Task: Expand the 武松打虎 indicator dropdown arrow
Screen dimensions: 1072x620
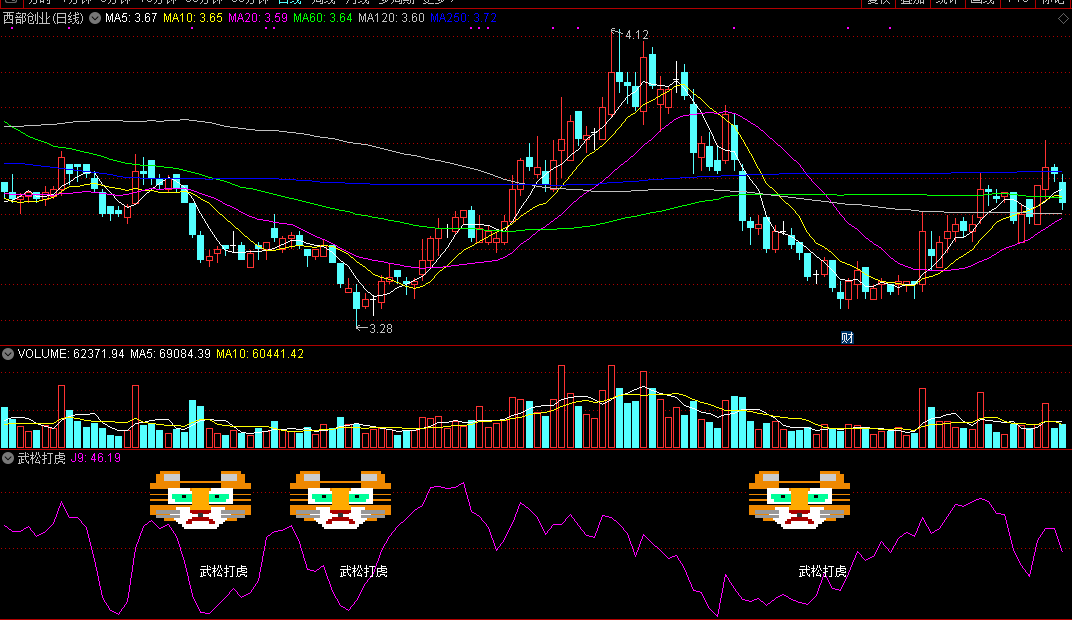Action: (x=8, y=458)
